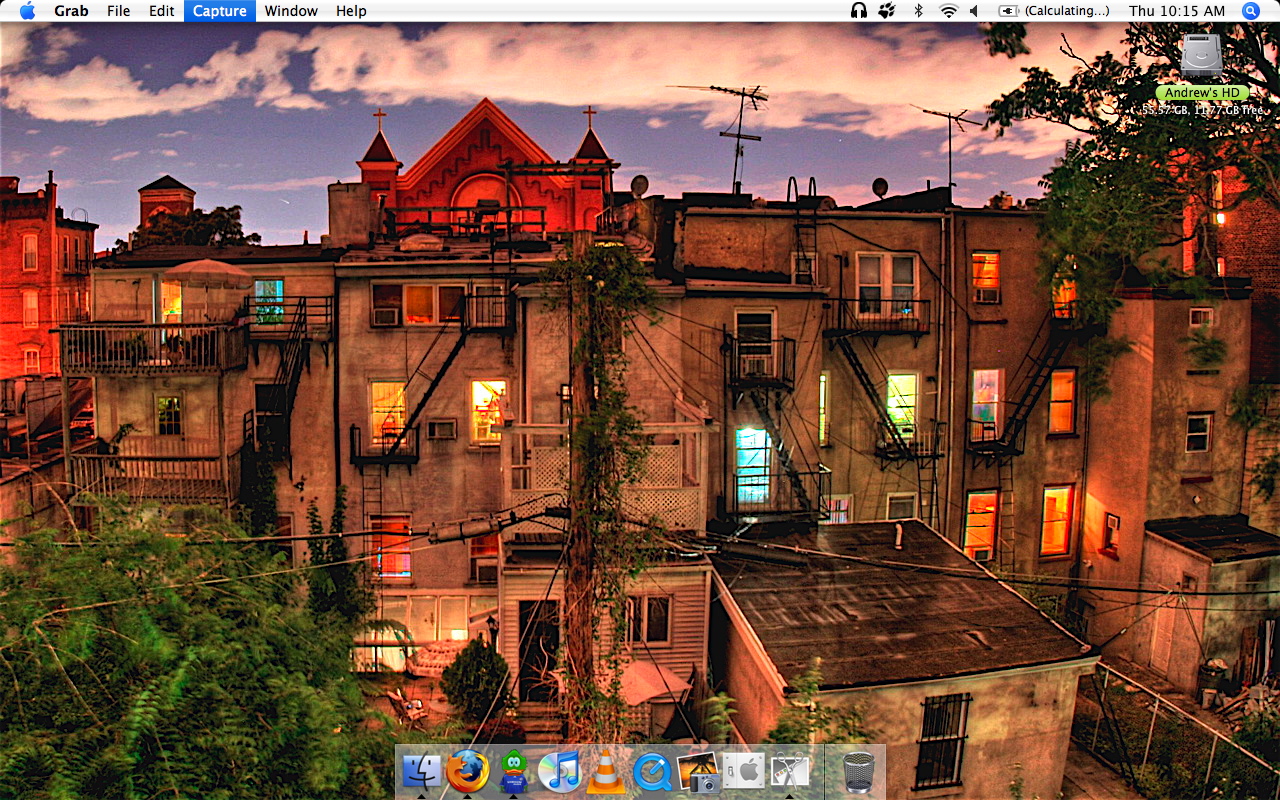Open the Window menu
The image size is (1280, 800).
[x=291, y=11]
